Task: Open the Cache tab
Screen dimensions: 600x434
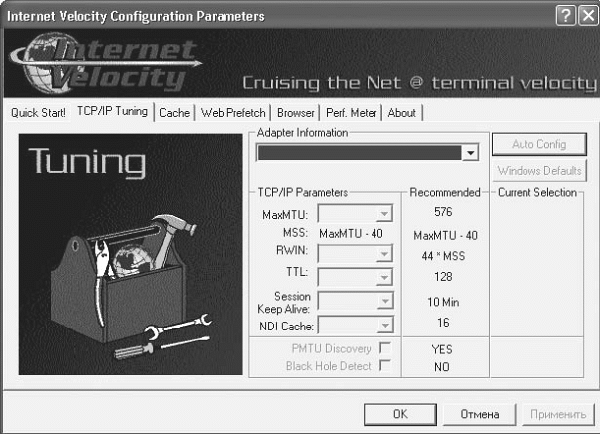Action: point(174,113)
